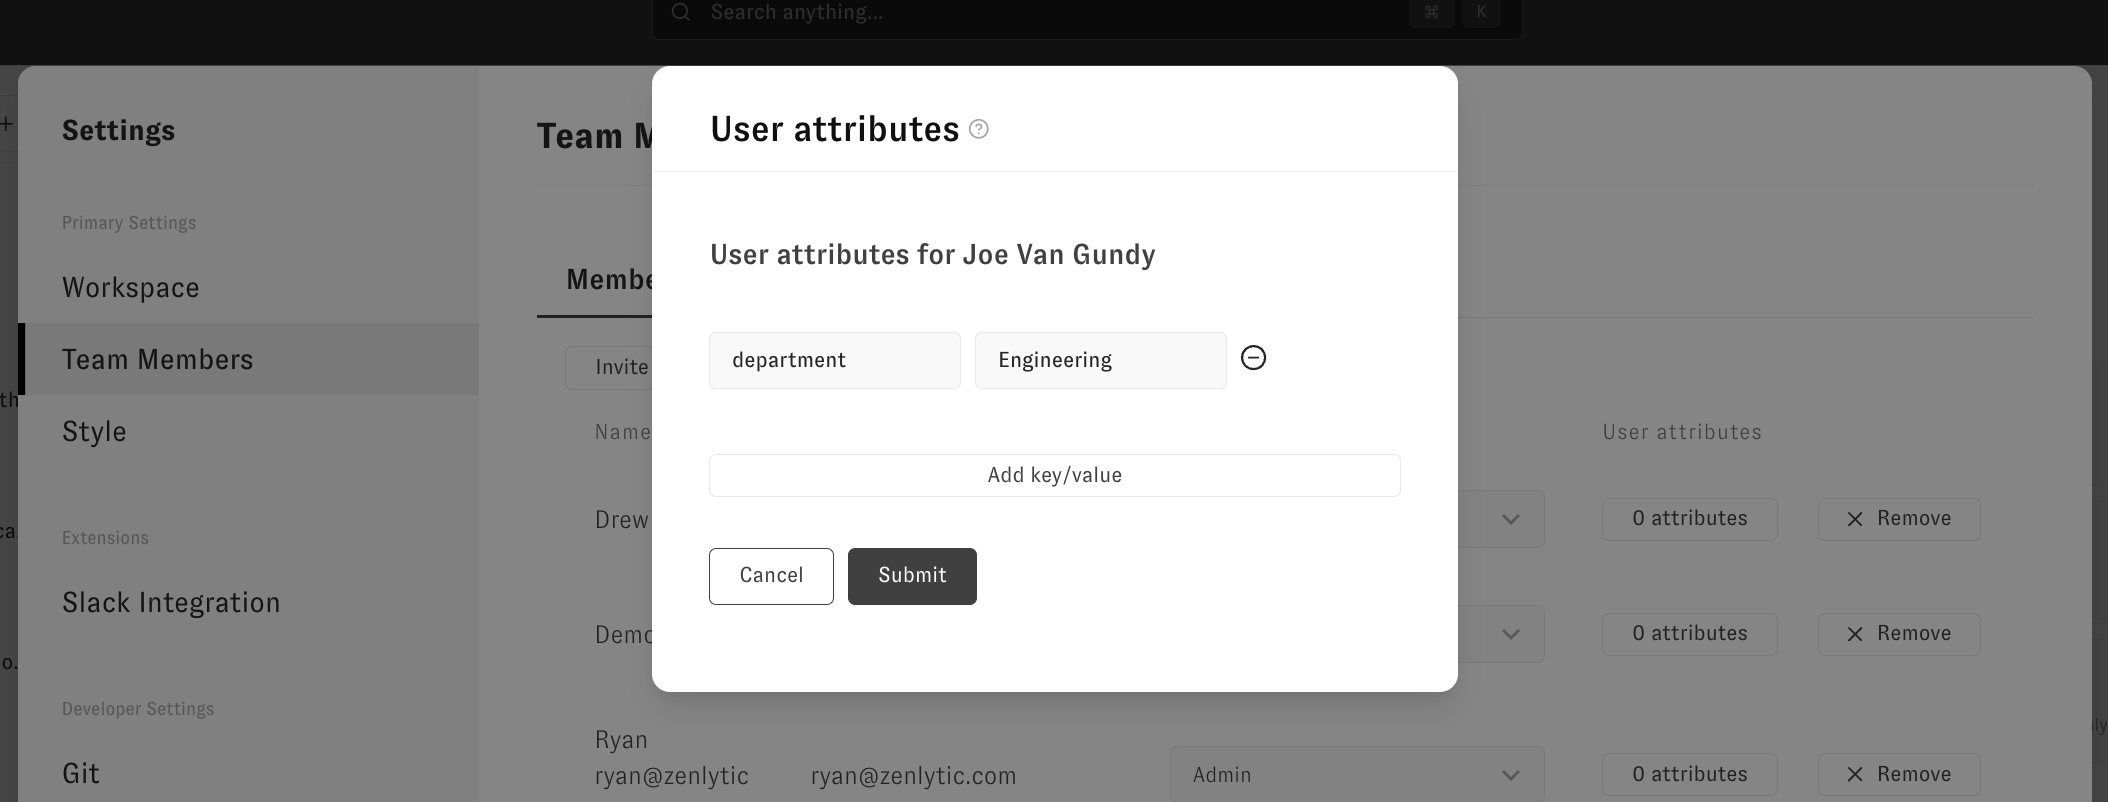
Task: Edit the Engineering value field
Action: 1101,360
